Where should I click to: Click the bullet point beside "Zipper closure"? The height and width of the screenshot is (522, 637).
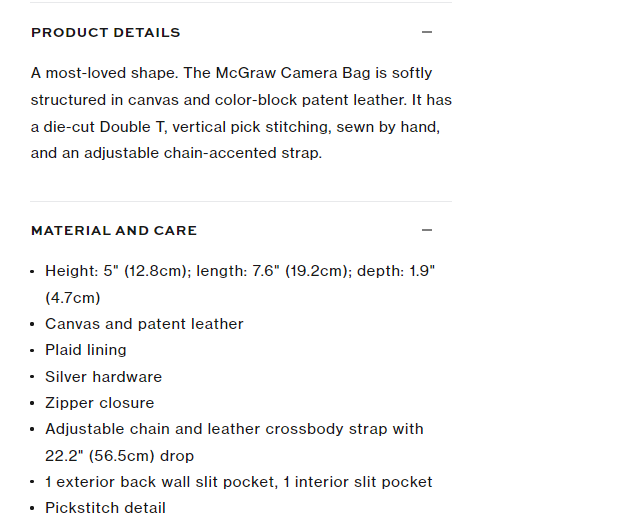tap(32, 403)
